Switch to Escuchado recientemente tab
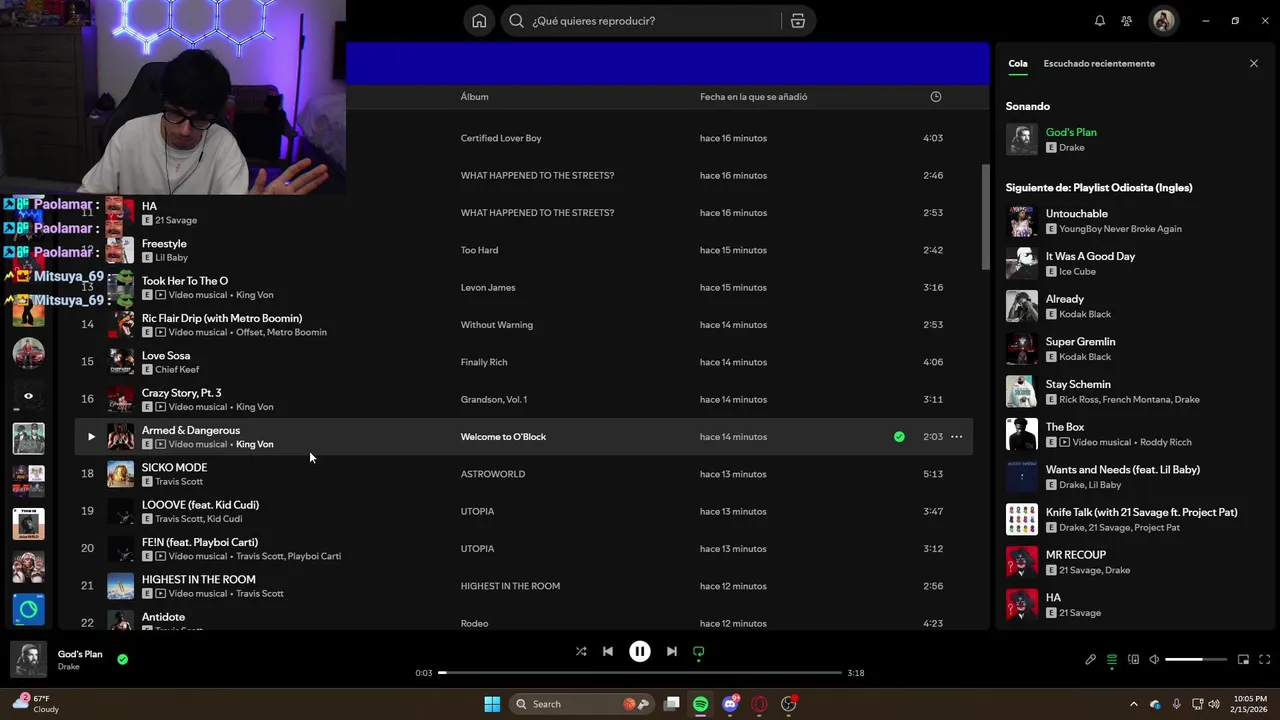Image resolution: width=1280 pixels, height=720 pixels. click(1099, 64)
